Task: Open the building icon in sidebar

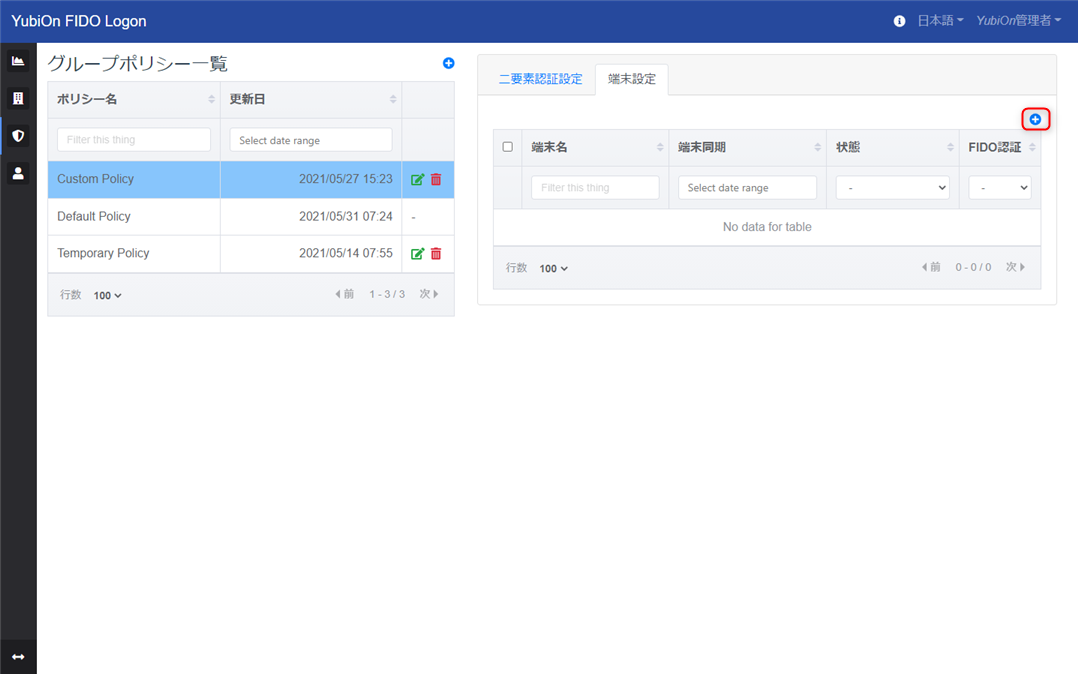Action: pos(18,98)
